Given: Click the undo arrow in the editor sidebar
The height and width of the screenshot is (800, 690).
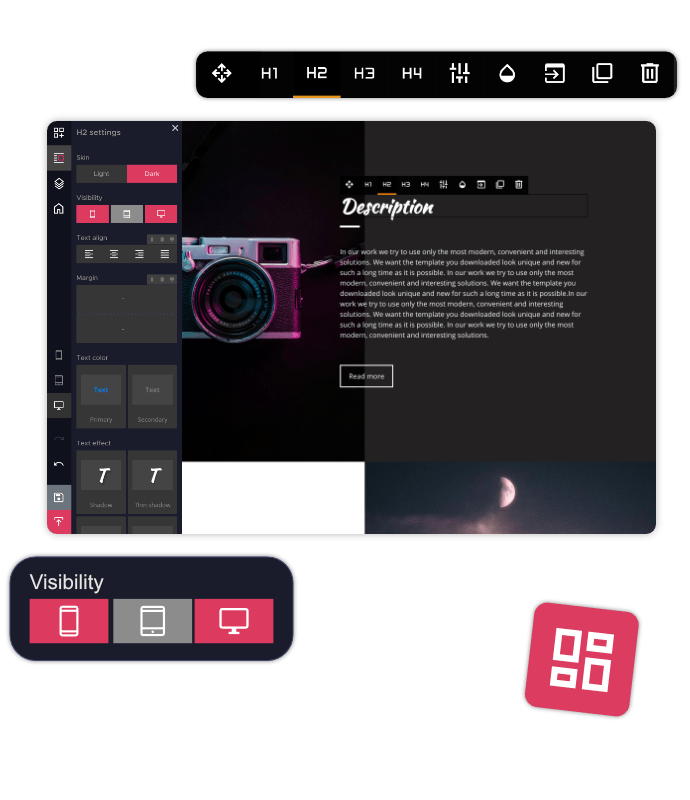Looking at the screenshot, I should 59,464.
